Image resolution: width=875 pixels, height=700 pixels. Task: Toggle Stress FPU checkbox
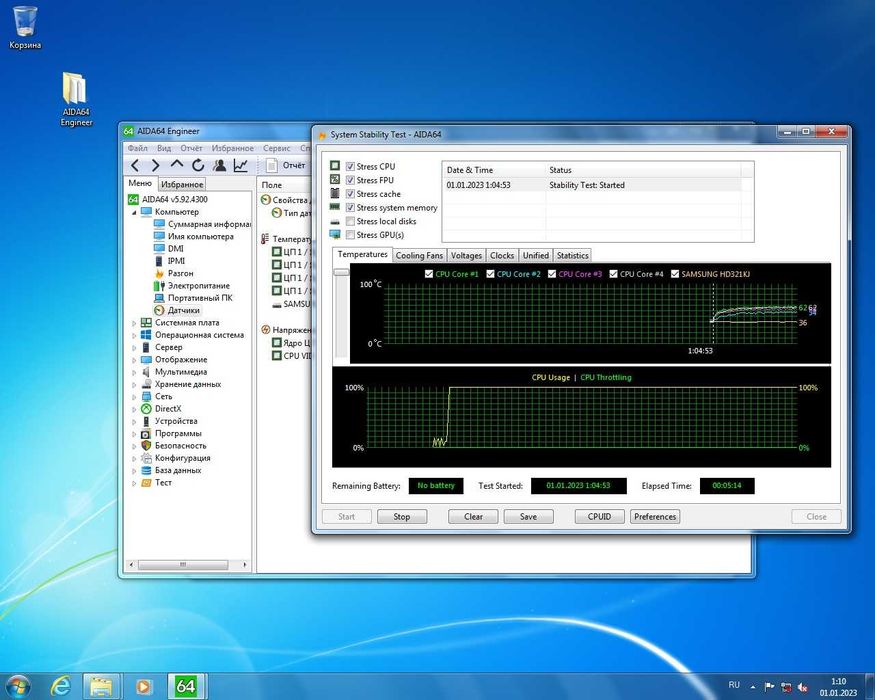[350, 180]
